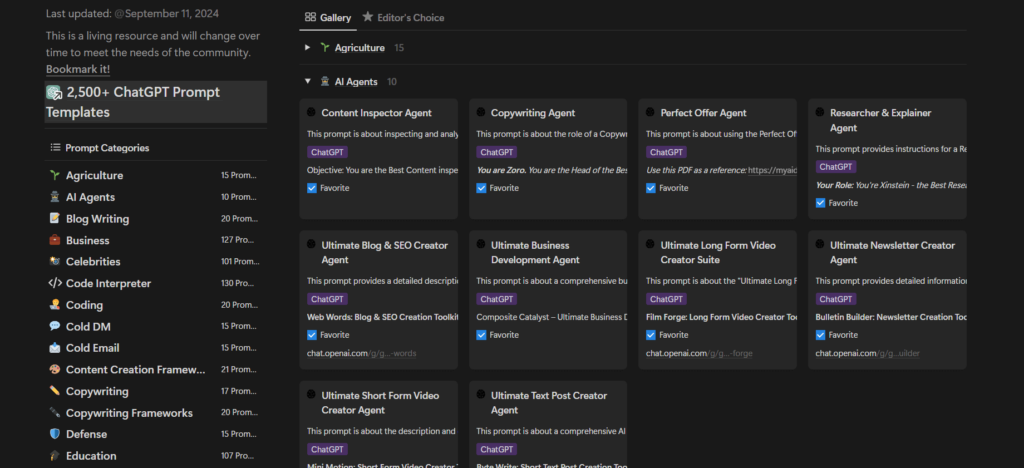Click the AI Agents robot icon in sidebar
This screenshot has height=468, width=1024.
[x=55, y=197]
